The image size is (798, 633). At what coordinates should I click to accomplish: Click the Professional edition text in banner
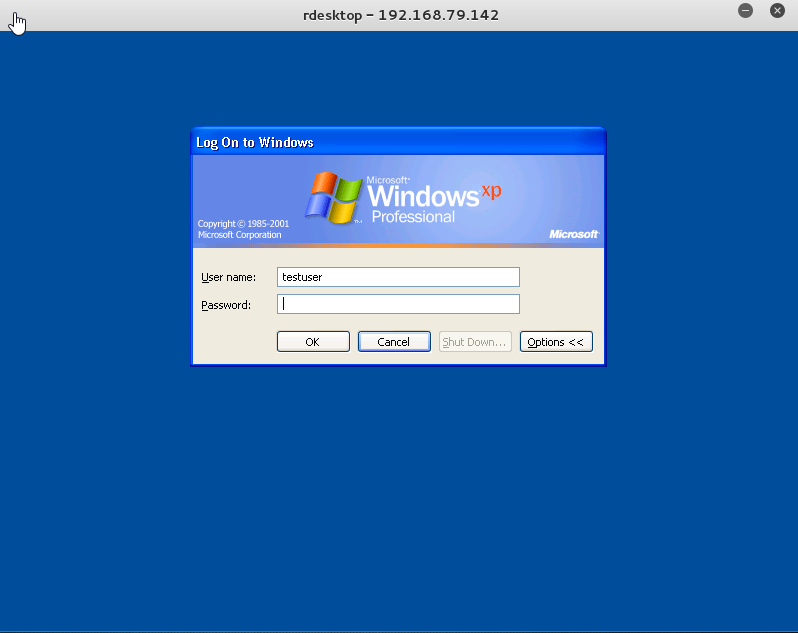tap(412, 217)
